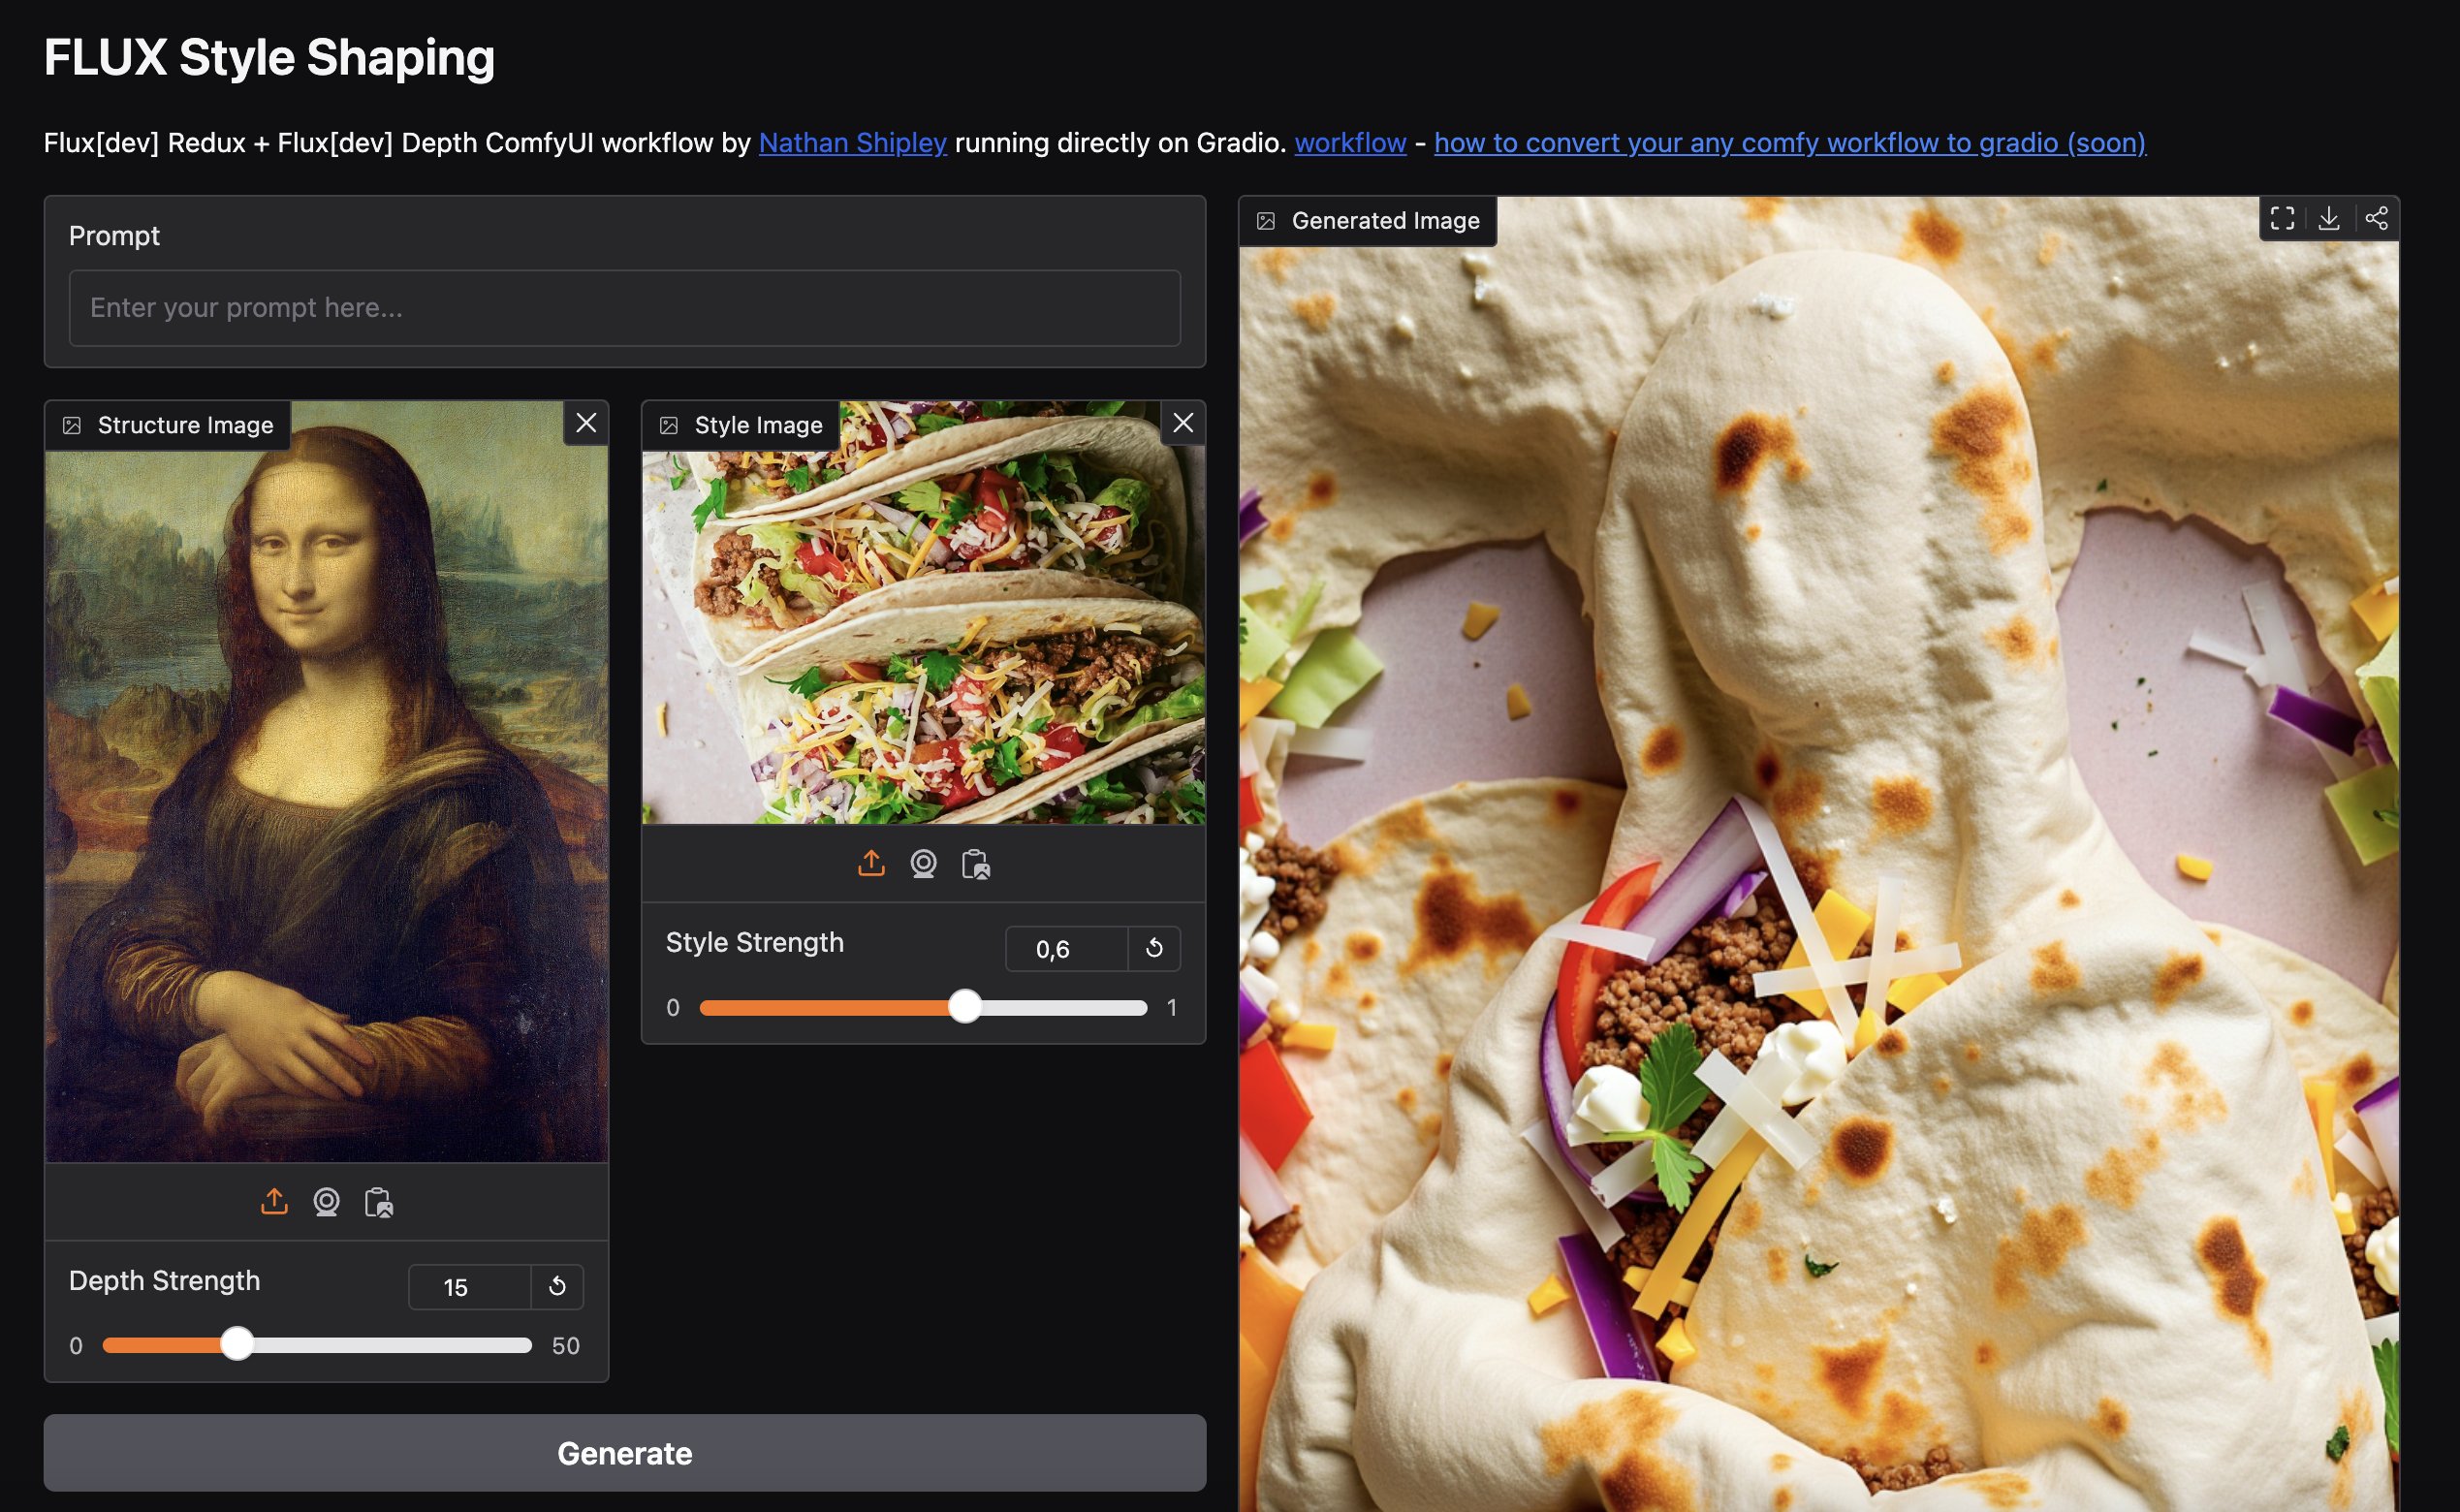This screenshot has height=1512, width=2460.
Task: Open the workflow link
Action: click(x=1350, y=143)
